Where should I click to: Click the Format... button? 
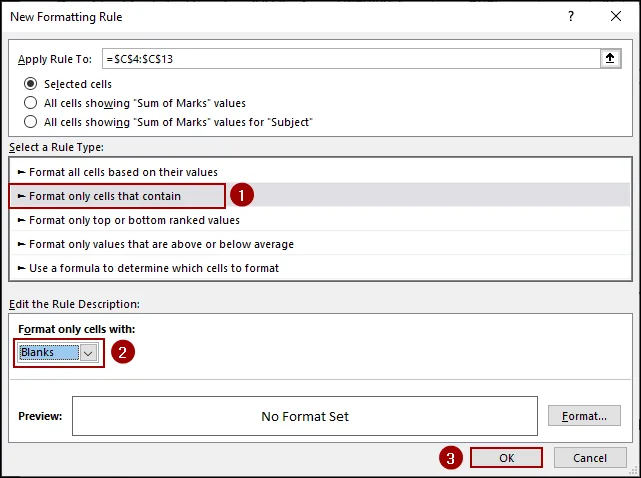[x=584, y=416]
